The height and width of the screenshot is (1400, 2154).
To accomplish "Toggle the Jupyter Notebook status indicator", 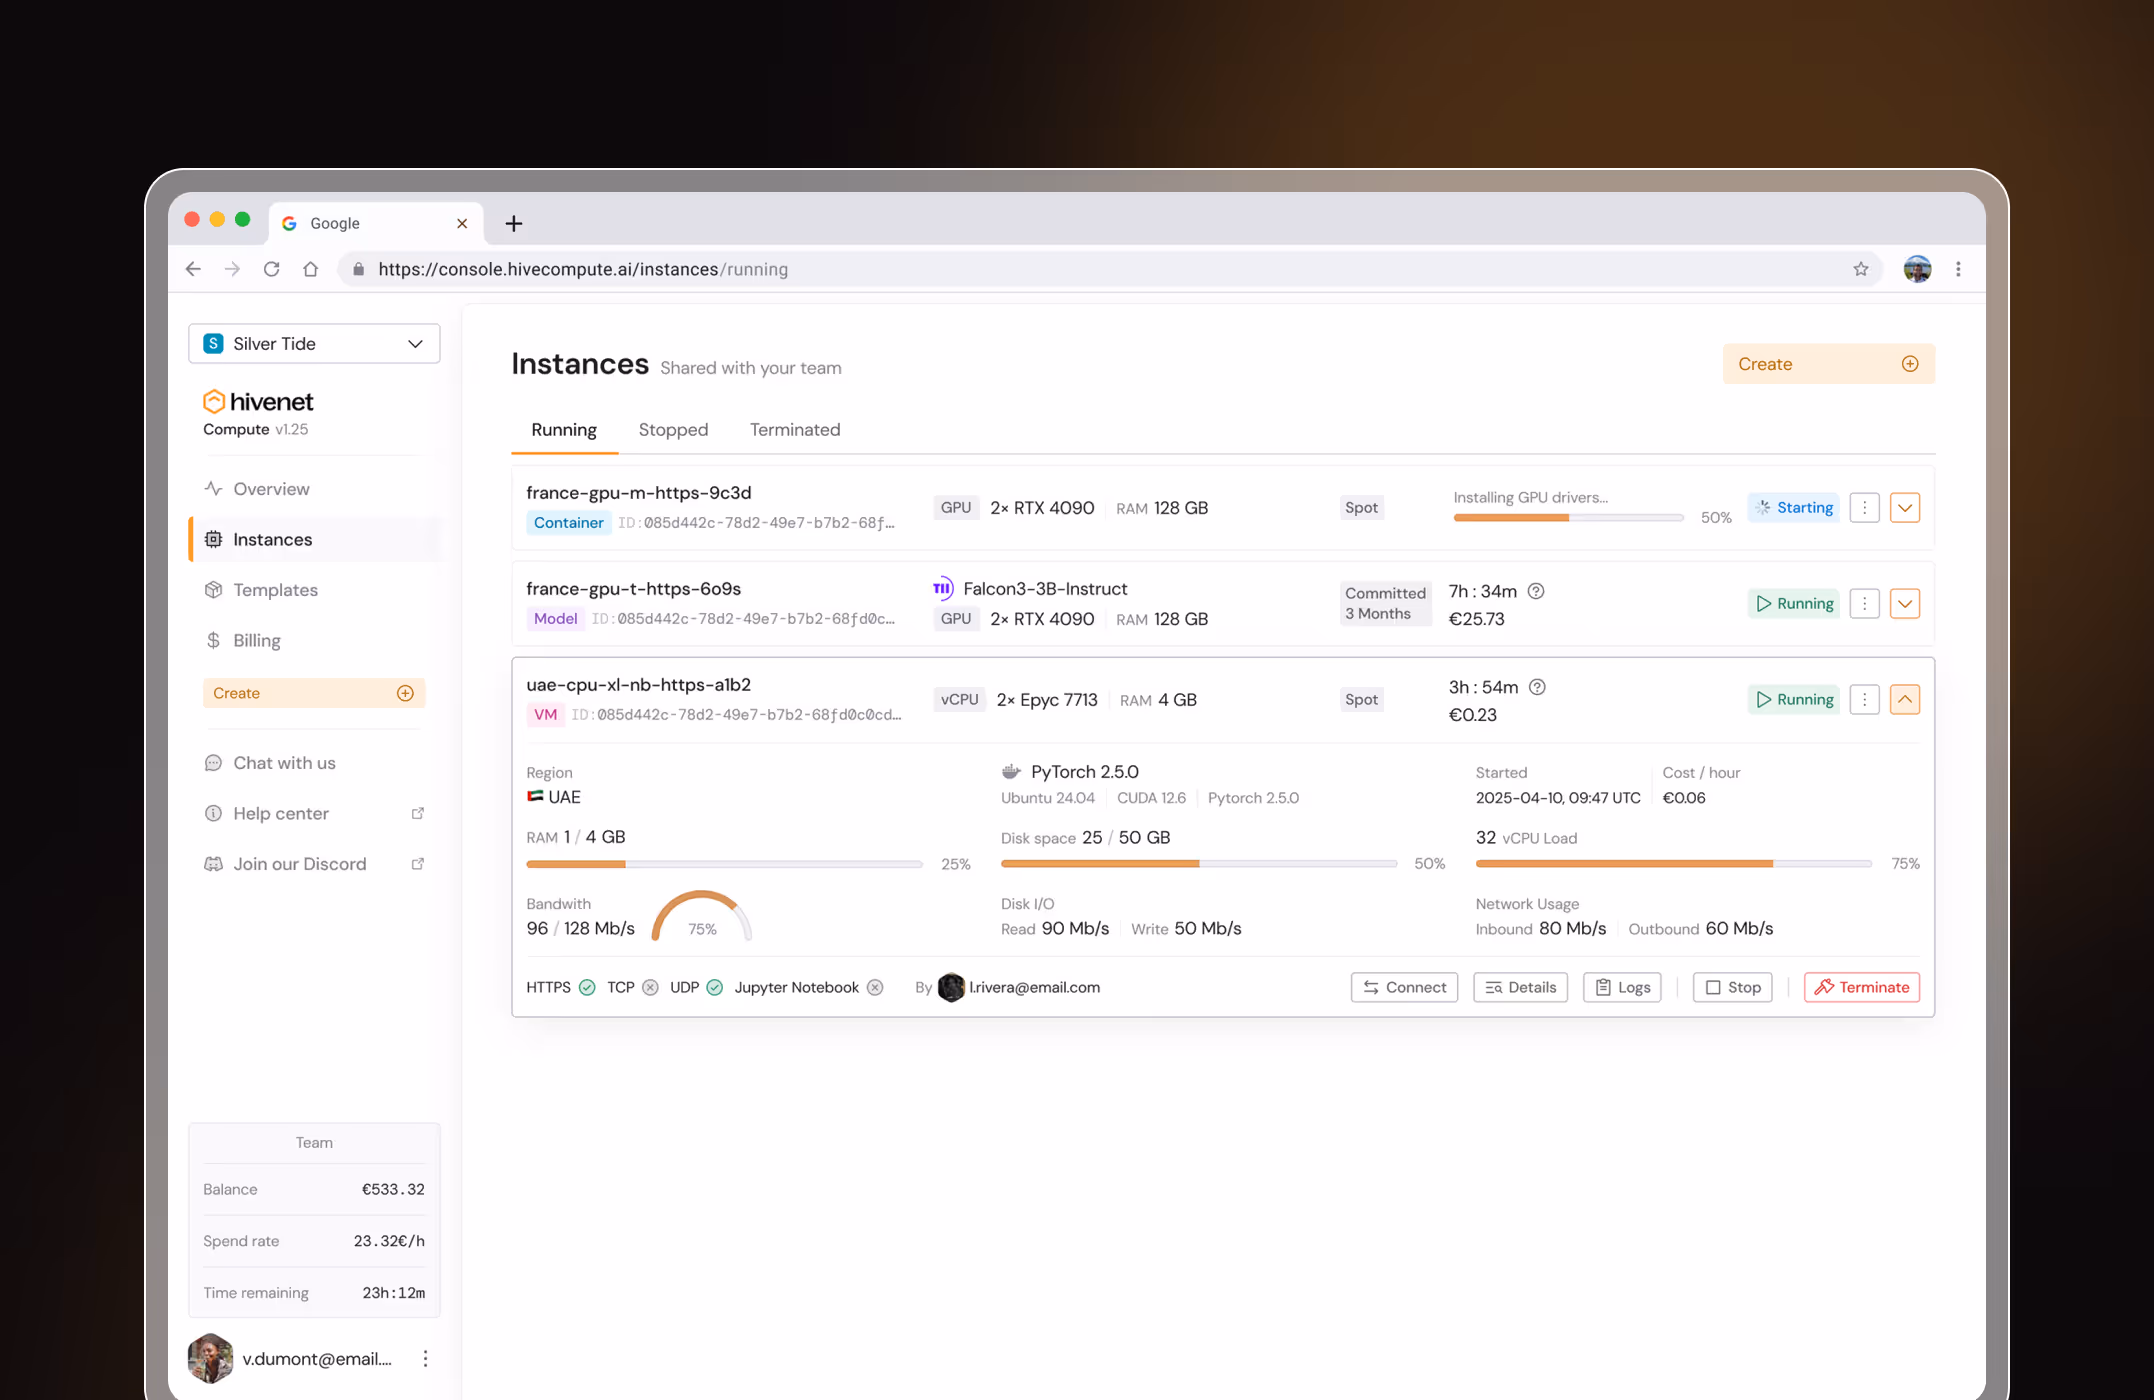I will pyautogui.click(x=875, y=987).
